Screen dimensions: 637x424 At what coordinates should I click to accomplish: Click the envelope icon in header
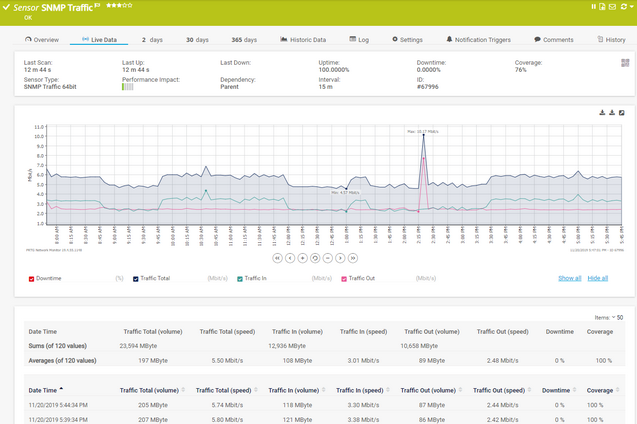612,6
